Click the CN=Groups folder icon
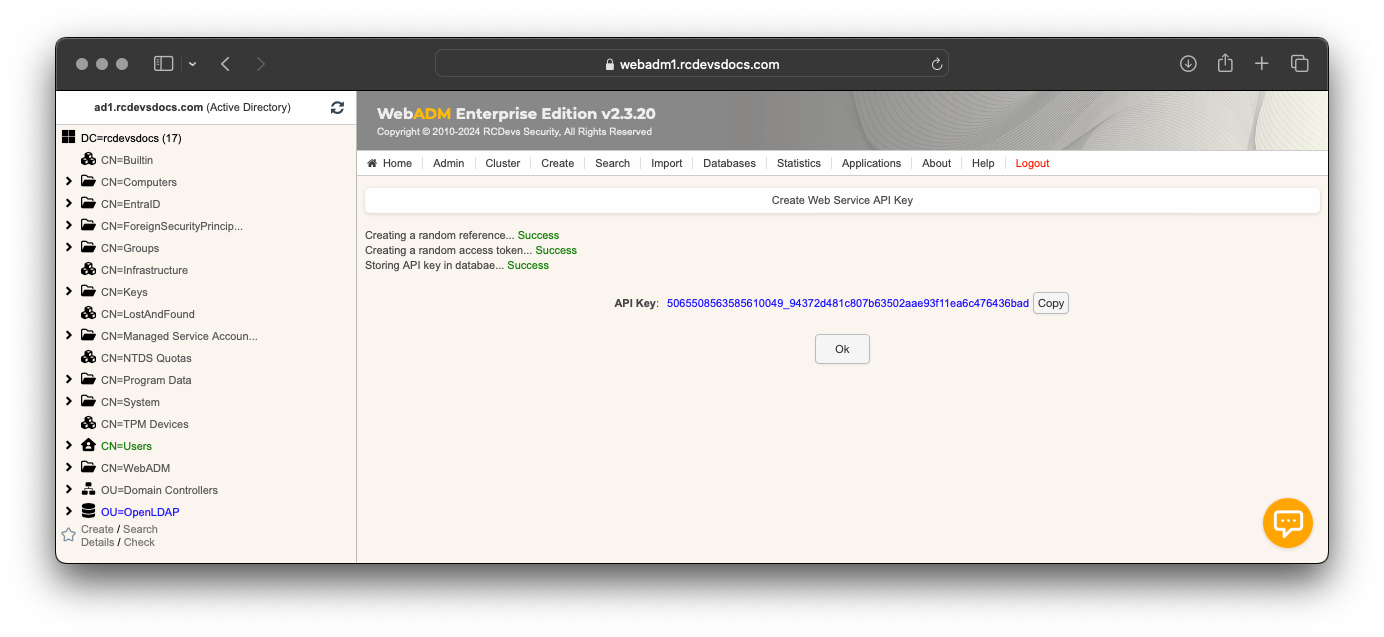Image resolution: width=1384 pixels, height=637 pixels. (x=89, y=248)
